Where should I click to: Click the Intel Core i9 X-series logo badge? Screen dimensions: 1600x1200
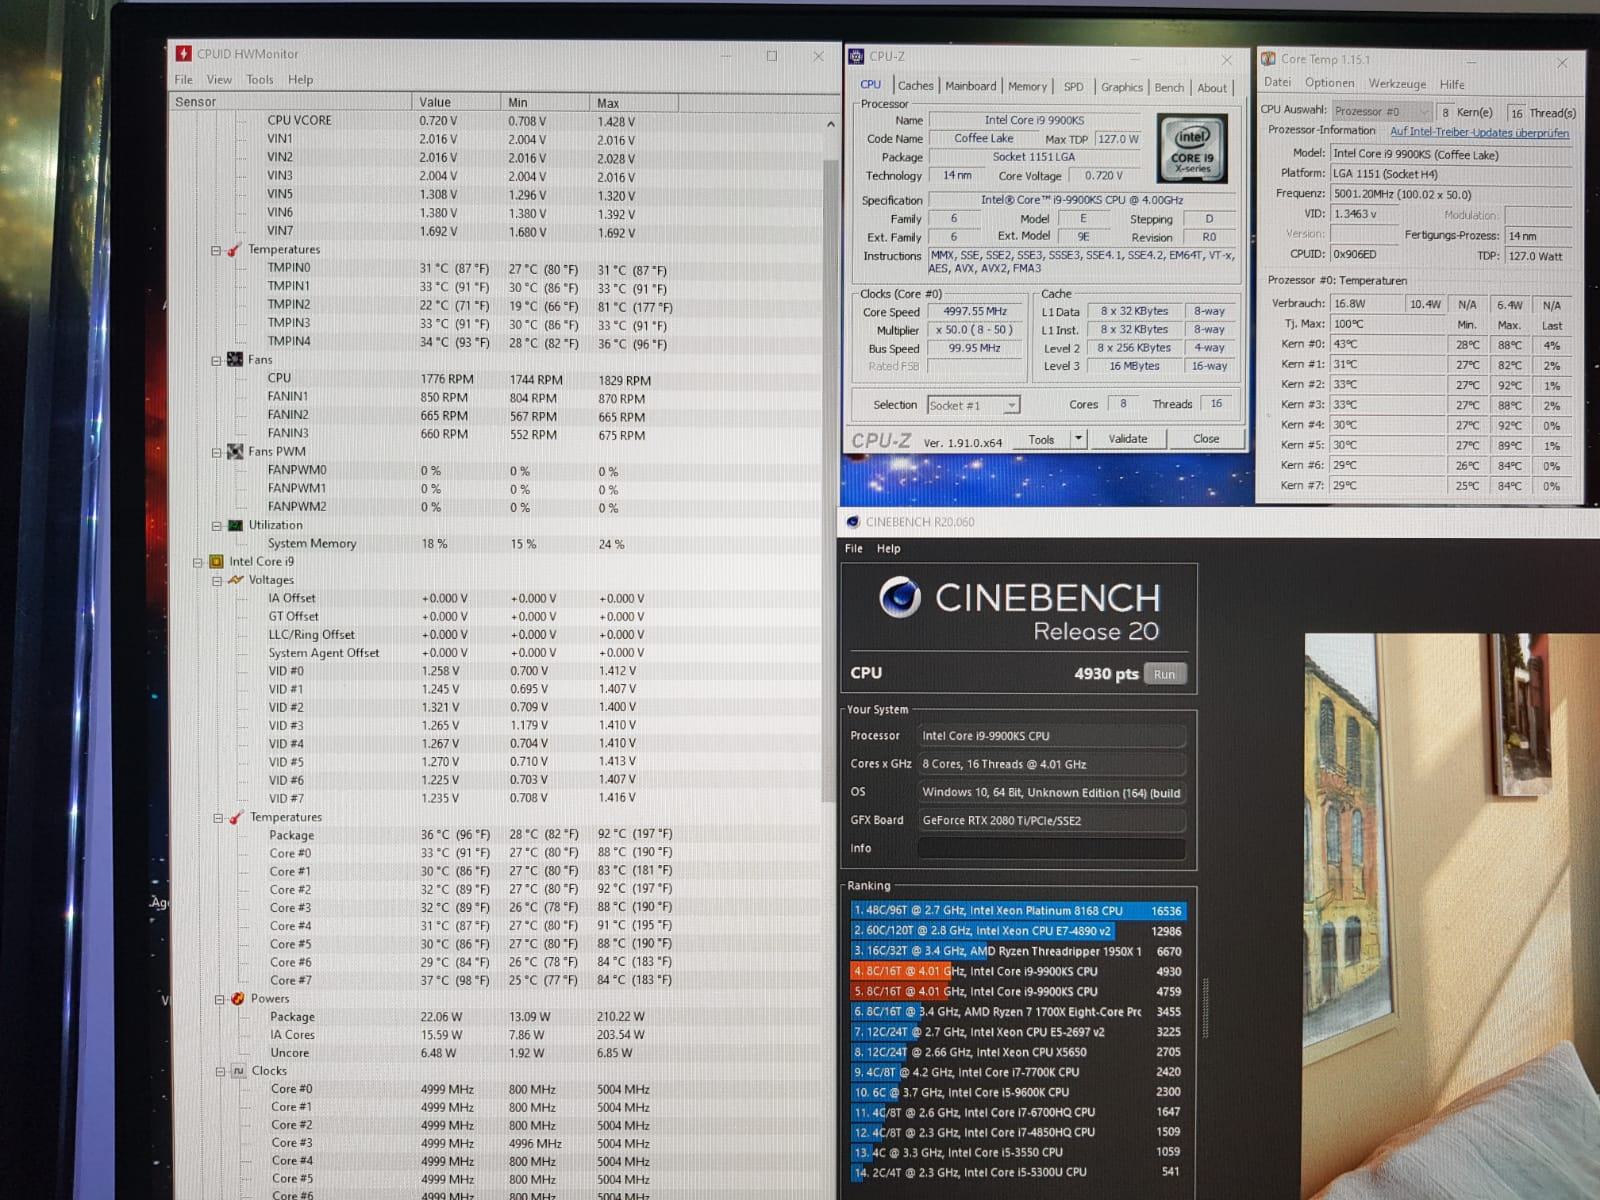pos(1192,148)
